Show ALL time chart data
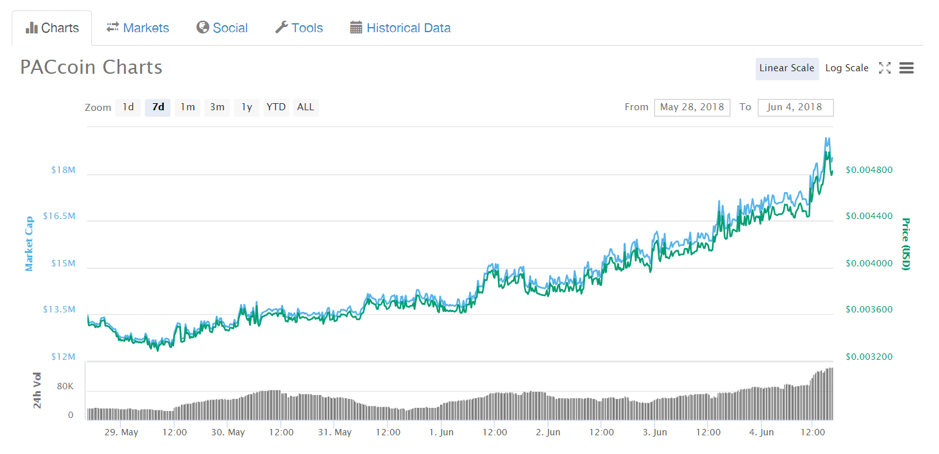This screenshot has width=939, height=454. click(x=305, y=107)
